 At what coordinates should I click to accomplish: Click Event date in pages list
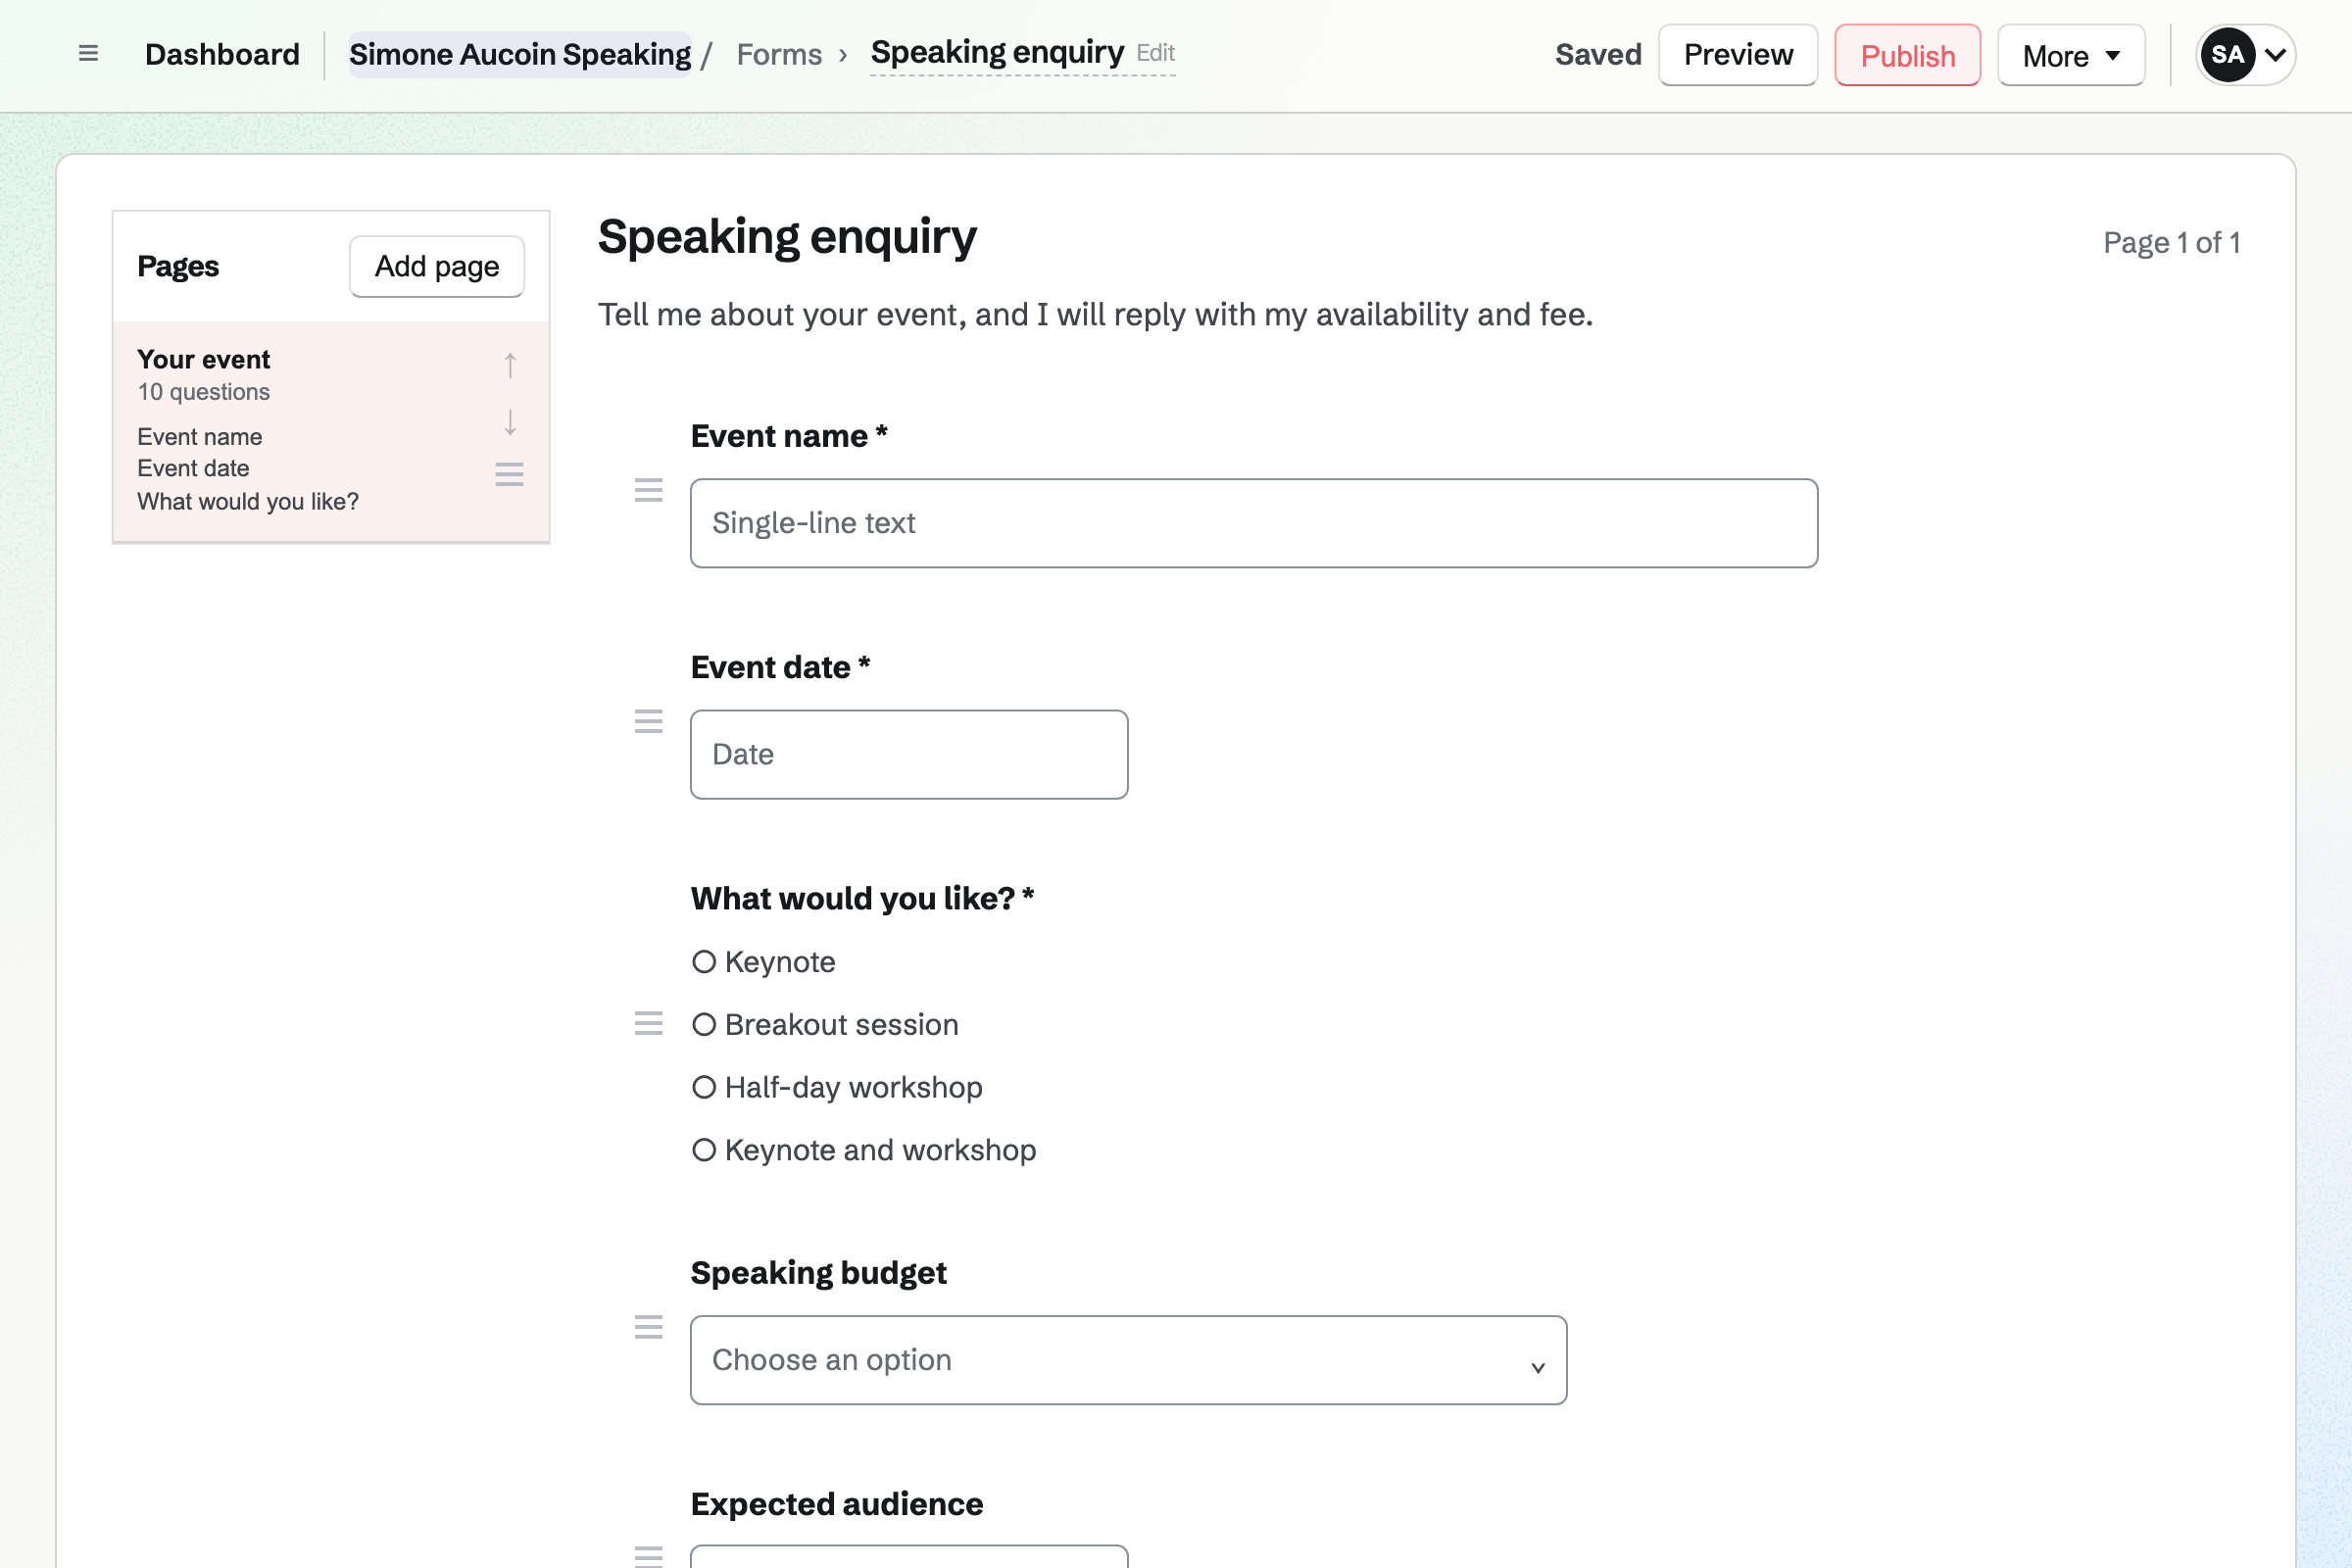point(193,468)
